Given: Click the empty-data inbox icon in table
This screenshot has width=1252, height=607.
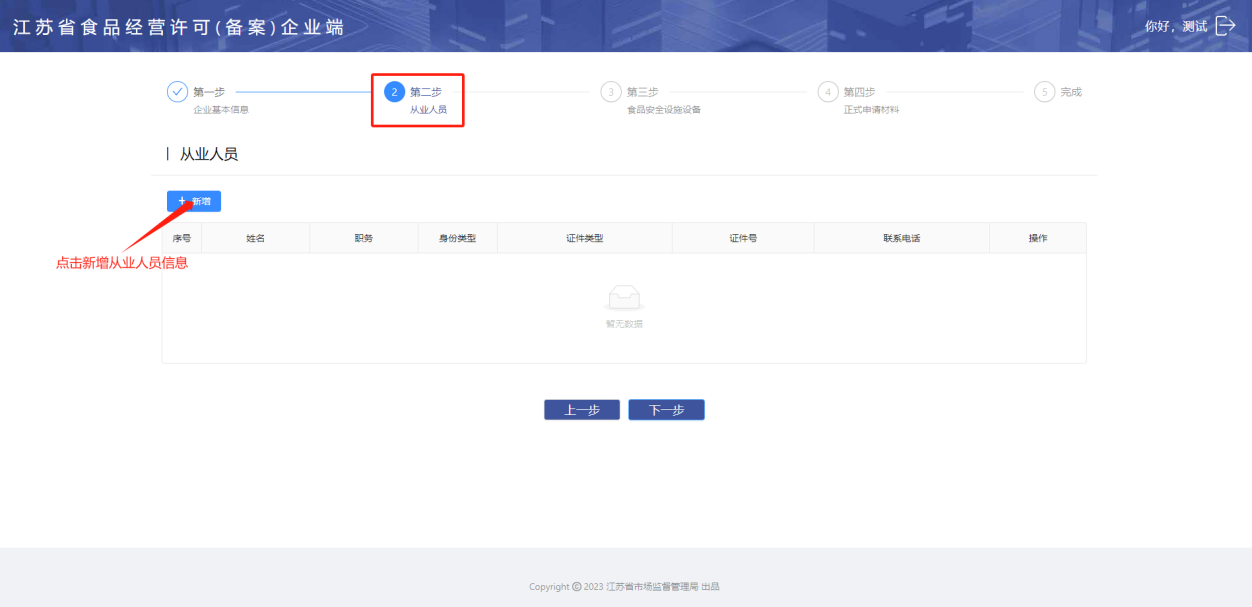Looking at the screenshot, I should click(624, 298).
